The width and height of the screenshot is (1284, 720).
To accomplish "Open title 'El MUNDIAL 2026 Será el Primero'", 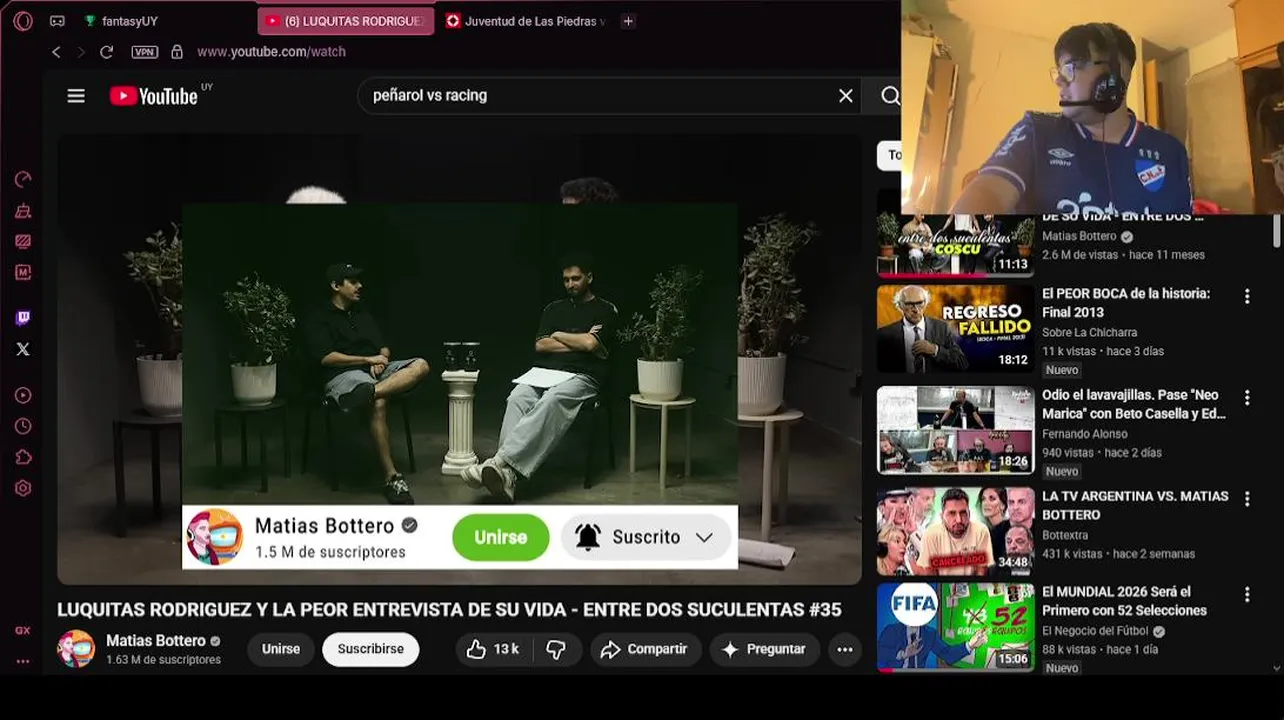I will 1125,601.
